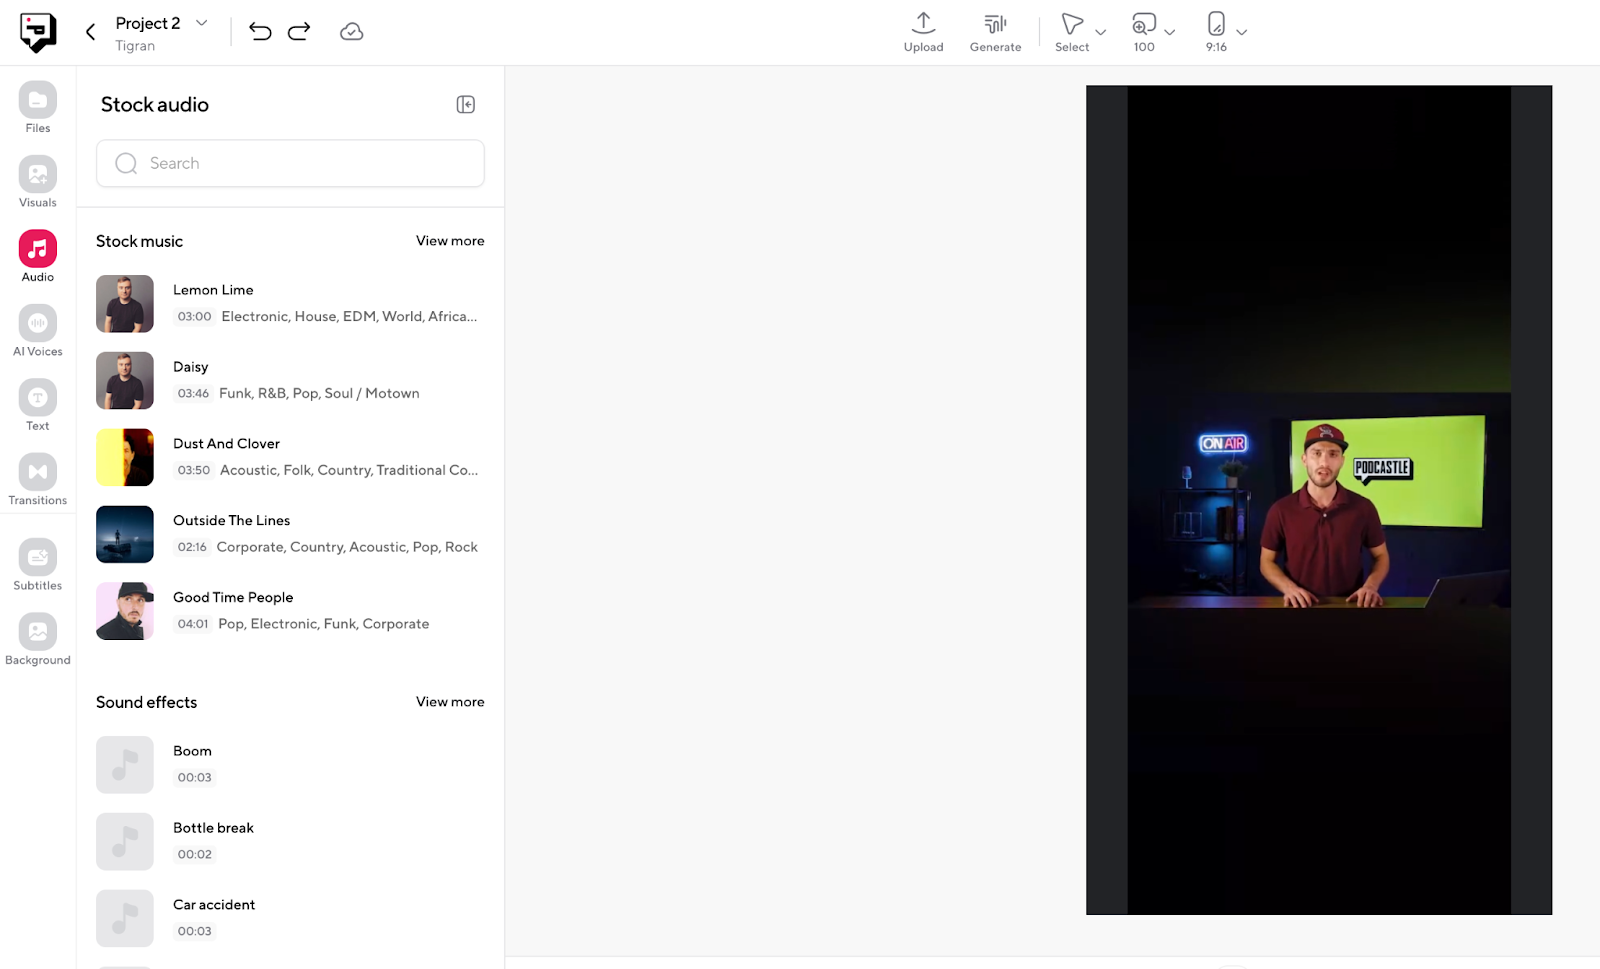1600x969 pixels.
Task: Click the Sound effects section heading
Action: (x=146, y=702)
